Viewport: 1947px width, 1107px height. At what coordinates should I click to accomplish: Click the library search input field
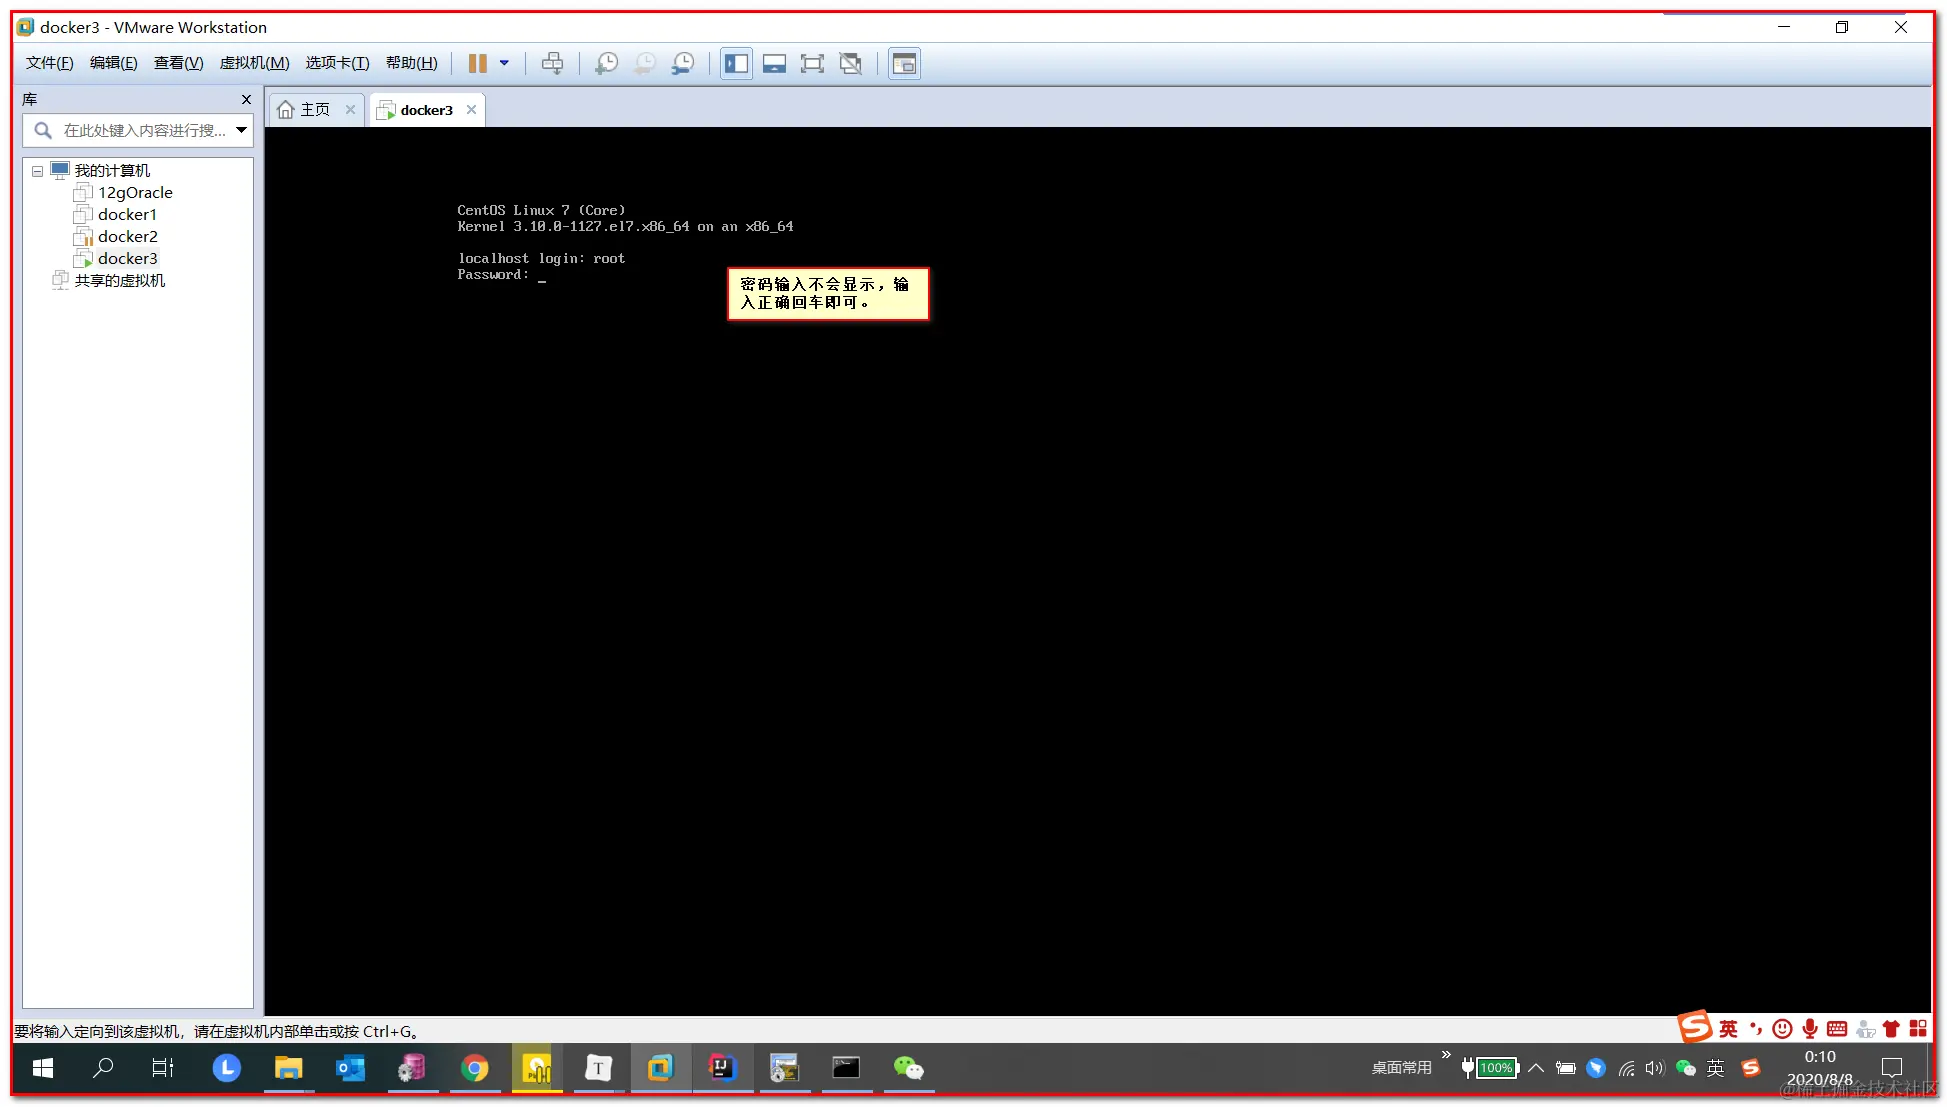[x=140, y=130]
